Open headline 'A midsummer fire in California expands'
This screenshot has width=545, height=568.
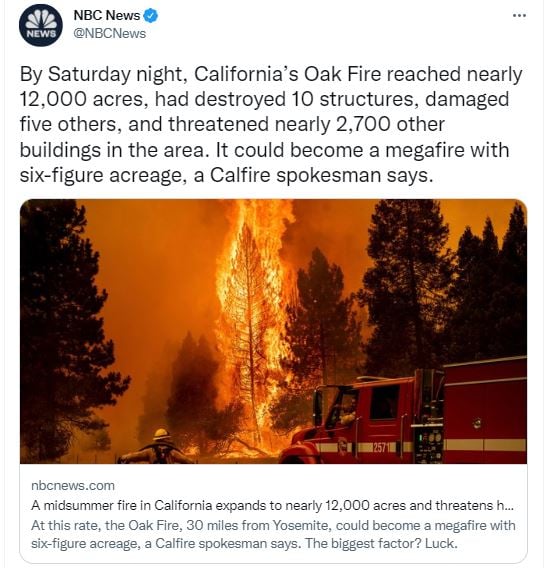tap(272, 505)
